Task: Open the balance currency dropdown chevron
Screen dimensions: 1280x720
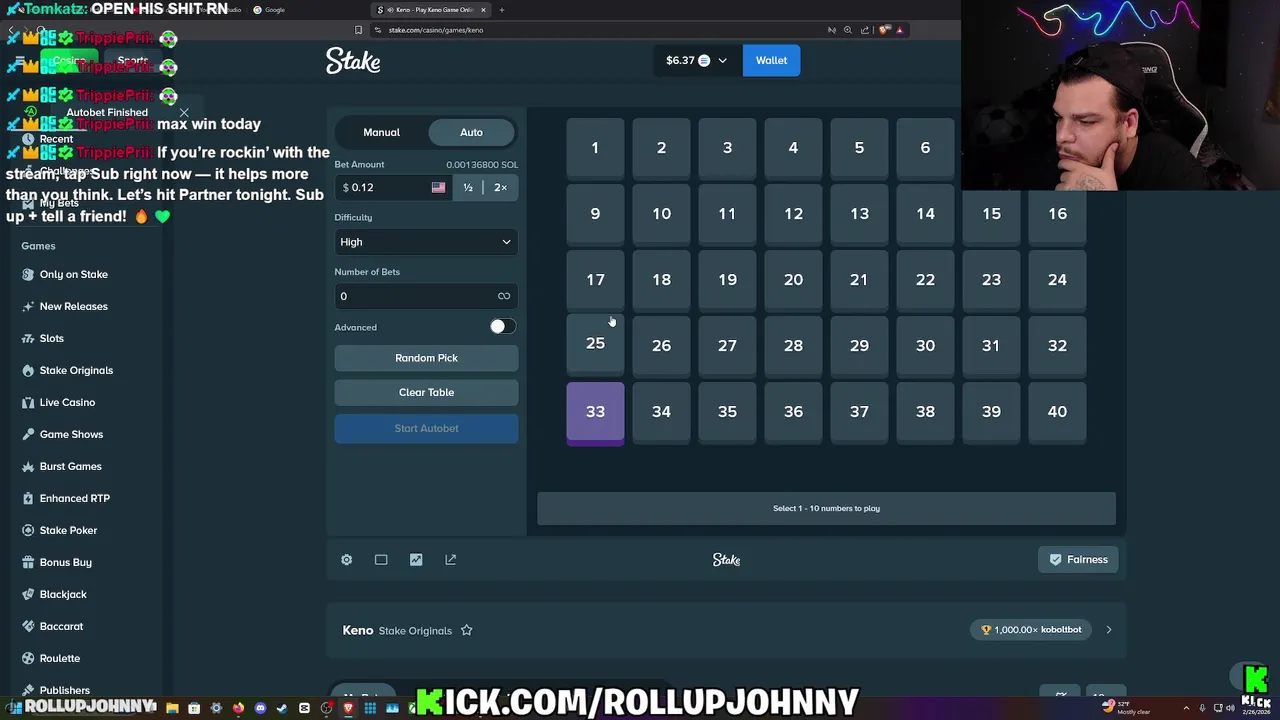Action: pyautogui.click(x=722, y=61)
